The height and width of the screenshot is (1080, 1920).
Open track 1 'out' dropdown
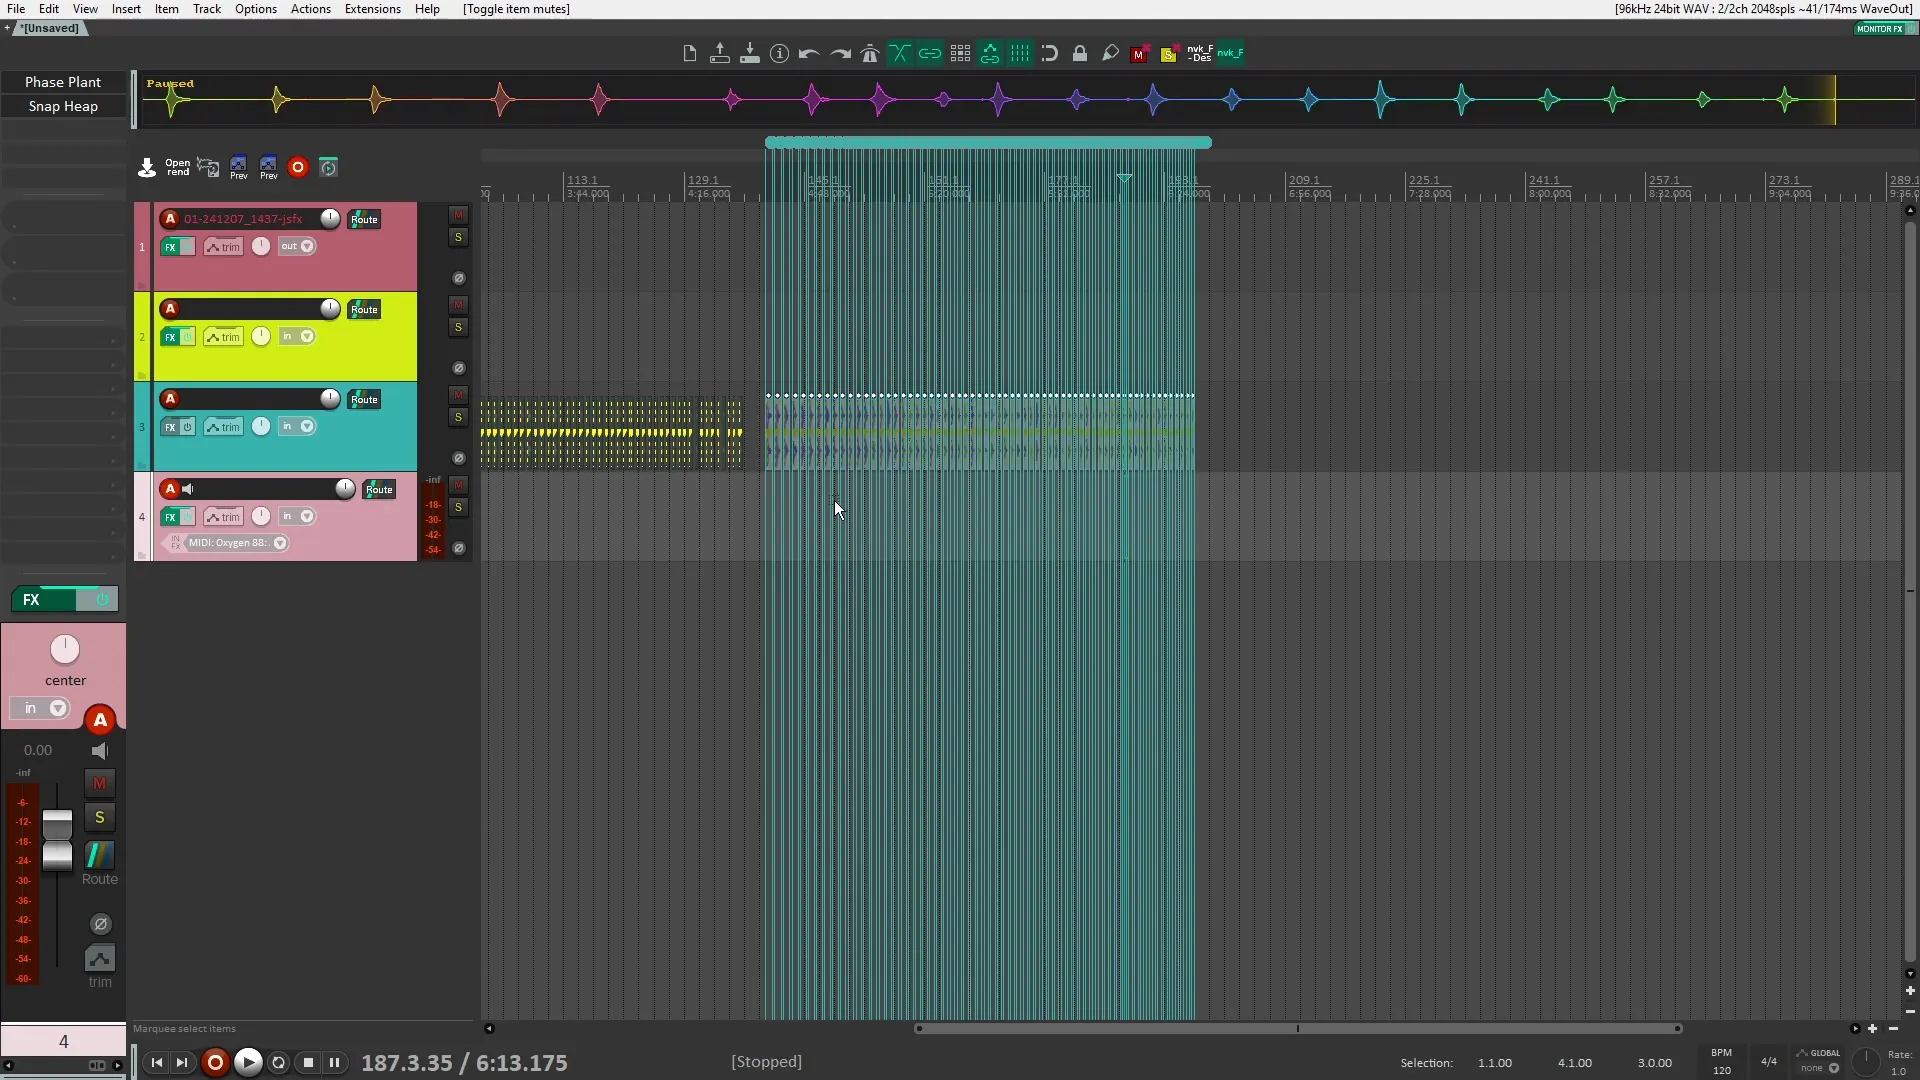pyautogui.click(x=297, y=246)
